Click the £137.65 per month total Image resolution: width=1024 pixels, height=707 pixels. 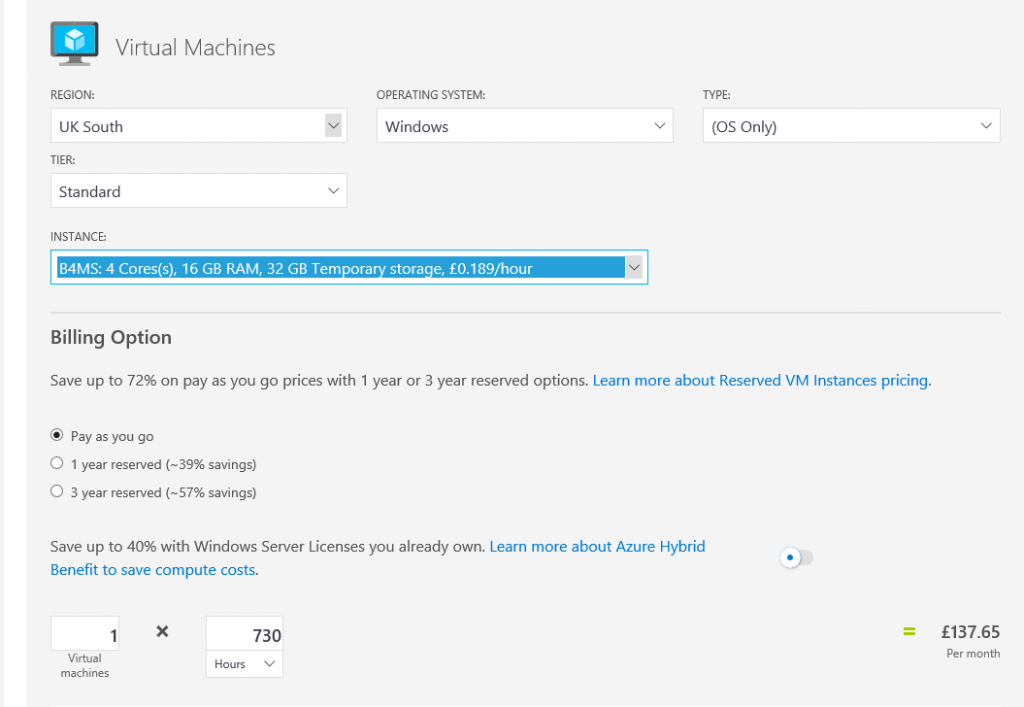[970, 632]
